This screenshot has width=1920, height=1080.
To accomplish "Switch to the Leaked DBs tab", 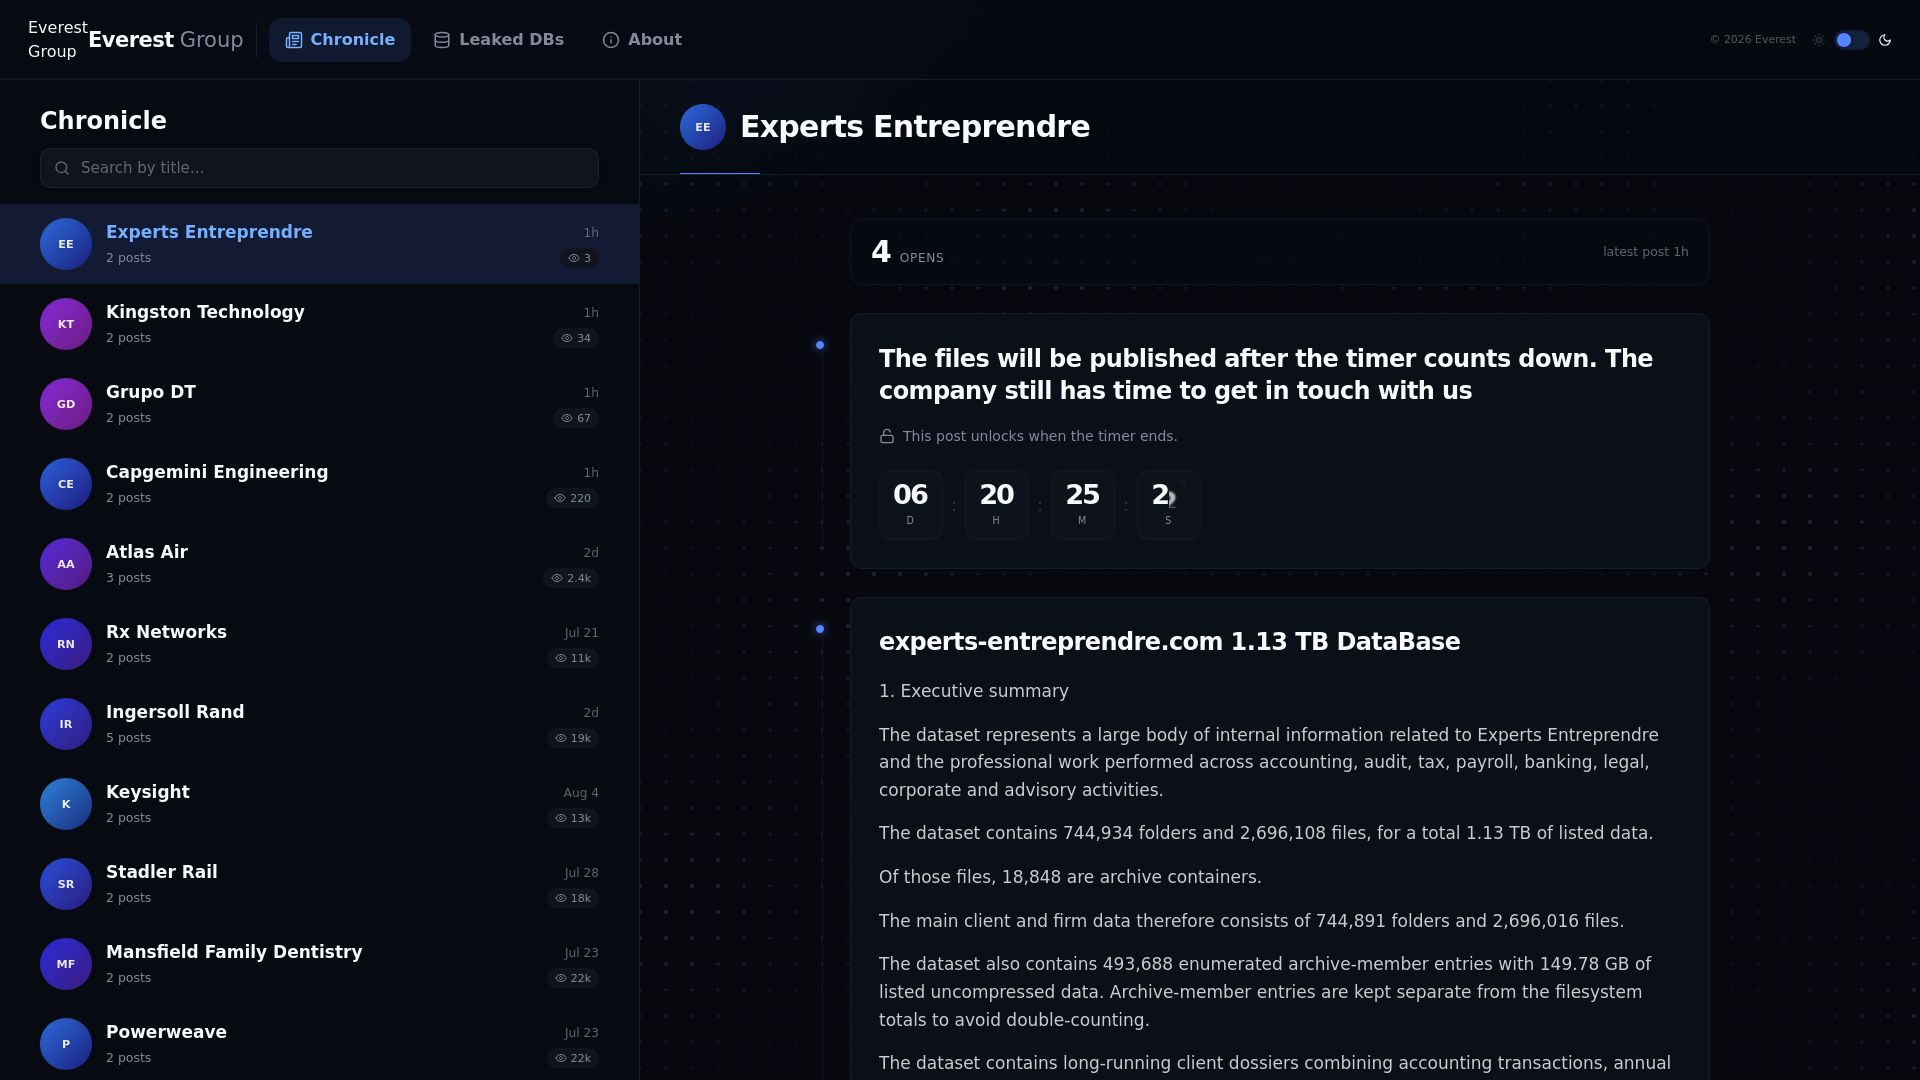I will tap(498, 40).
